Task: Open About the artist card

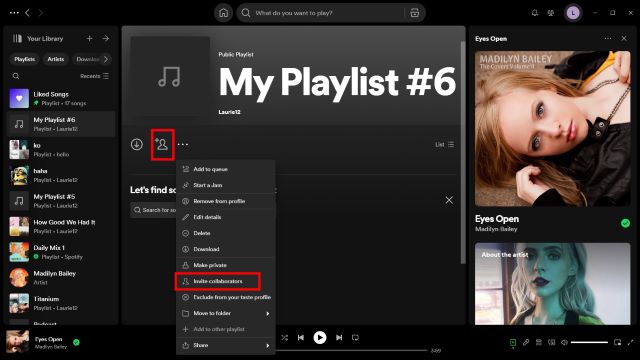Action: (x=553, y=284)
